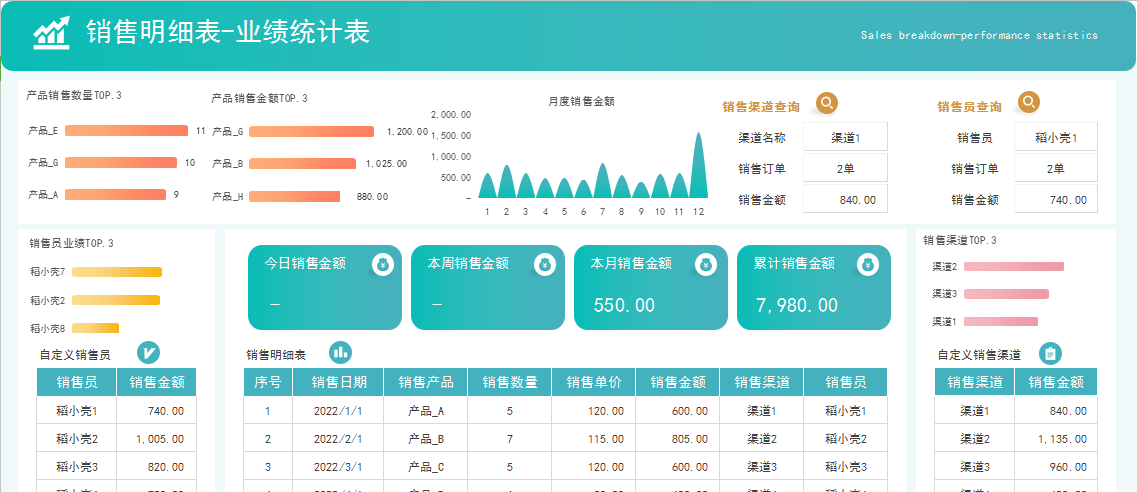Viewport: 1137px width, 492px height.
Task: Click 稻小壳2 in the 自定义销售员 table
Action: 77,438
